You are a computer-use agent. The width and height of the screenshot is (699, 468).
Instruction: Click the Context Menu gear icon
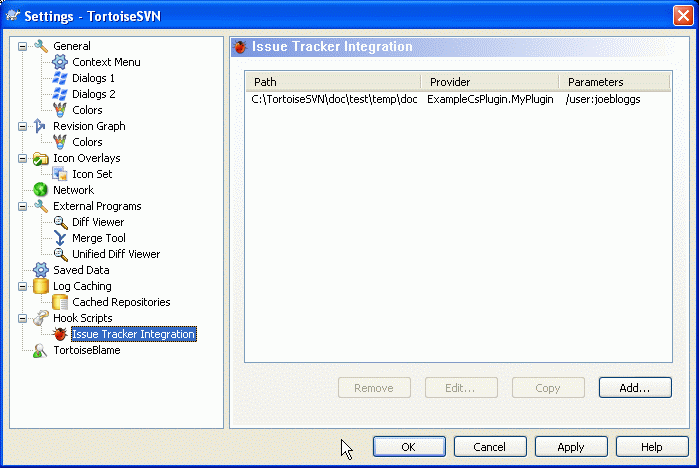click(x=60, y=62)
